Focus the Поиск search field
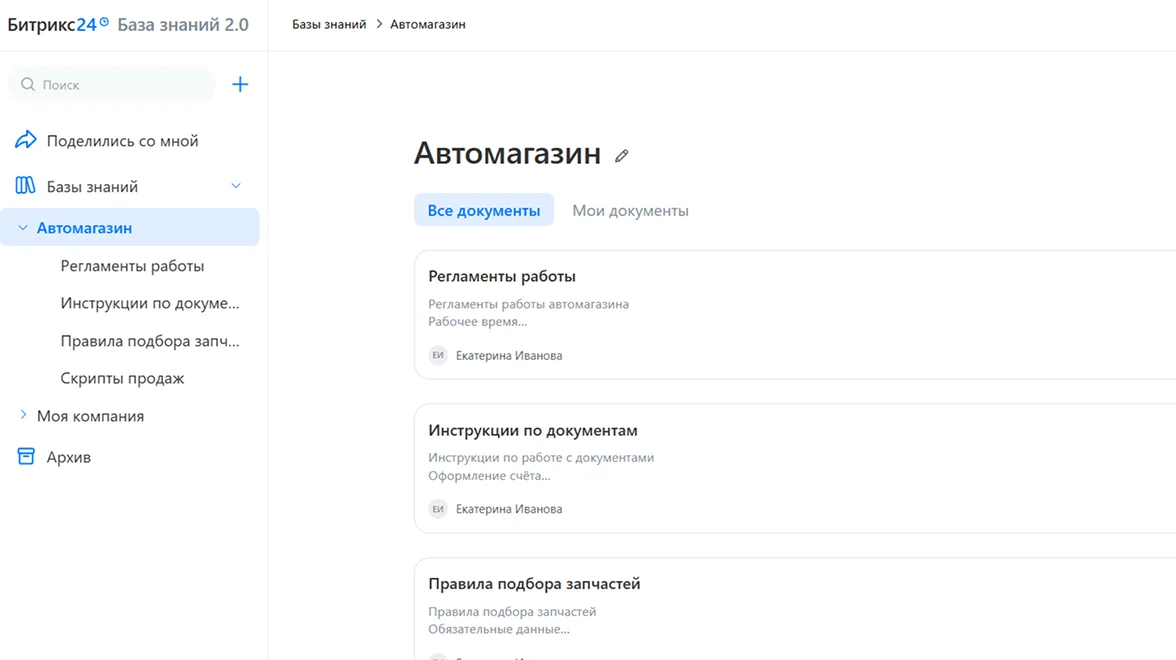 111,84
